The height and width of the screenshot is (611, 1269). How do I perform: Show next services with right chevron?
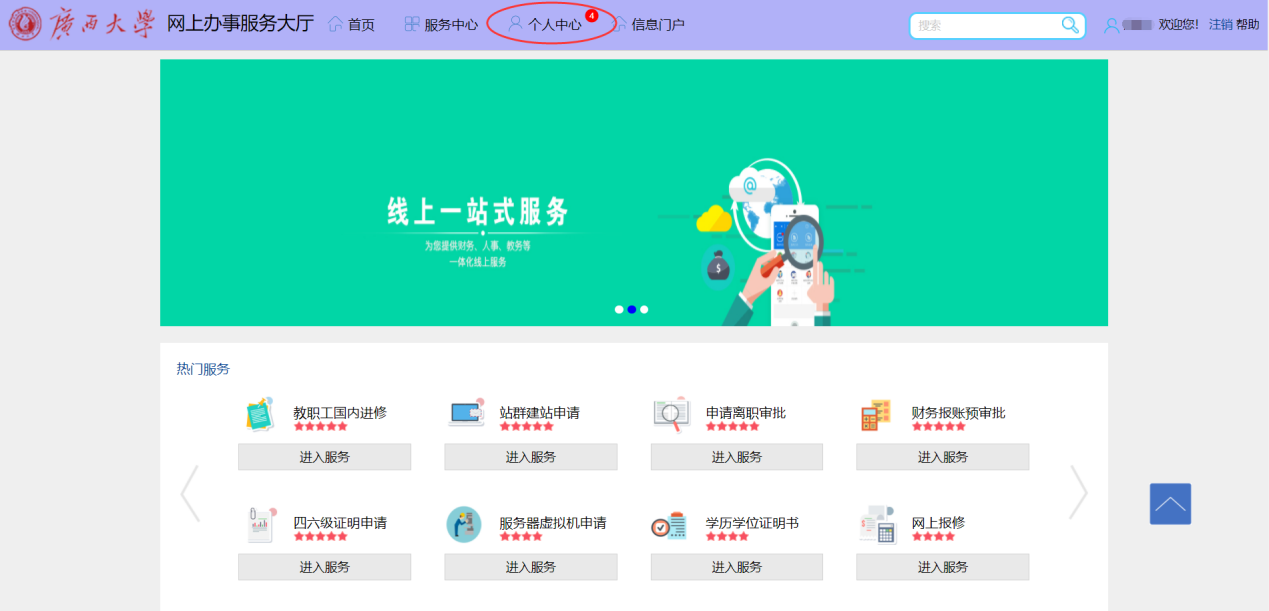click(1078, 493)
